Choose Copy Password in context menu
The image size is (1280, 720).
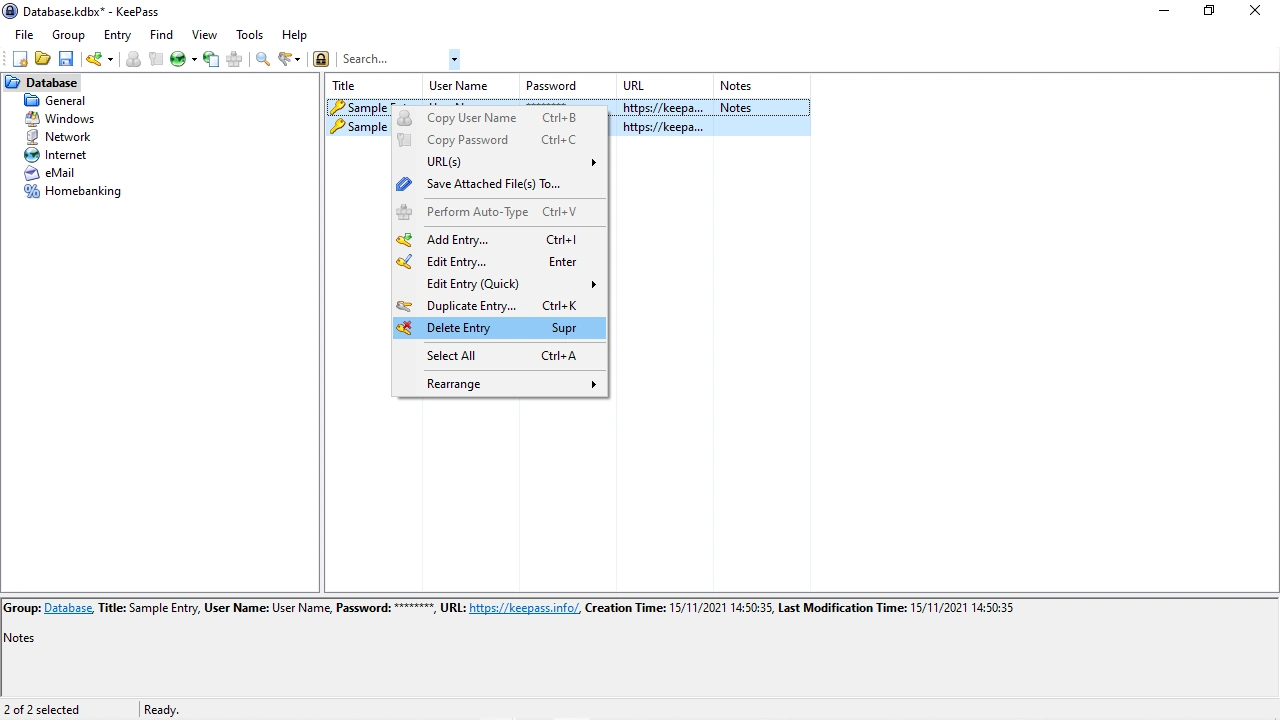coord(499,140)
